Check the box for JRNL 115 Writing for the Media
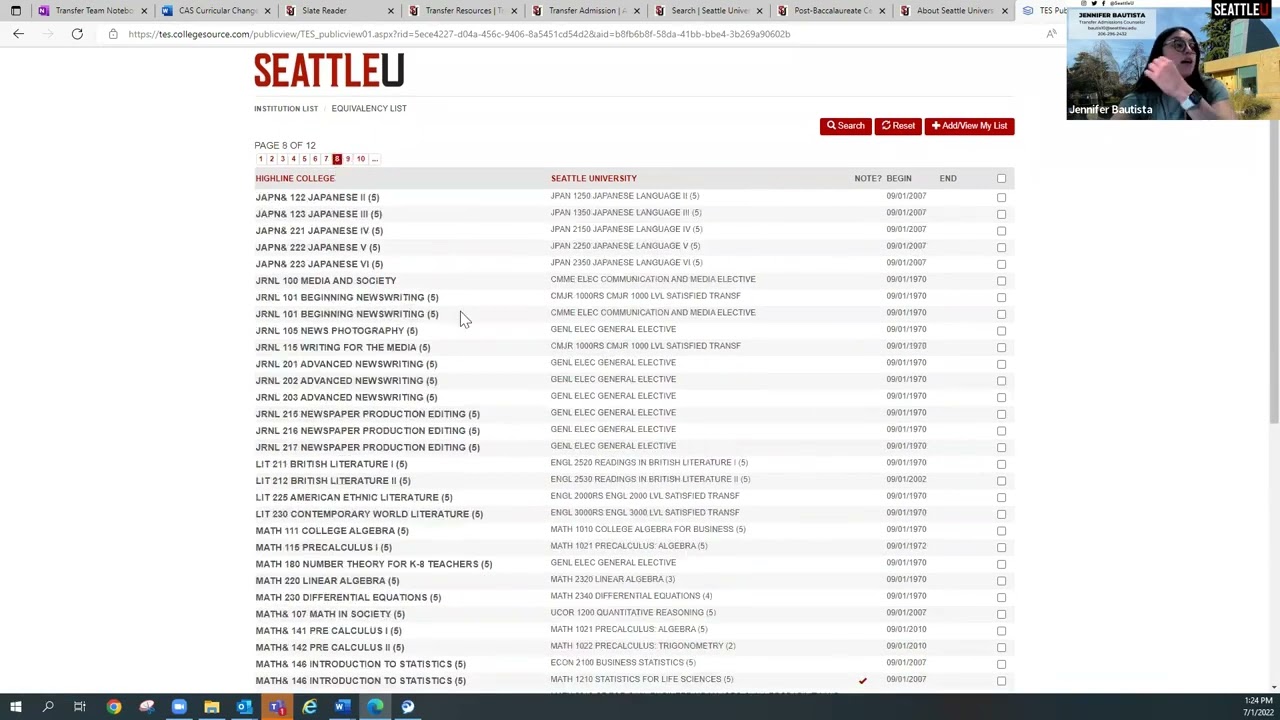This screenshot has height=720, width=1280. click(1001, 347)
